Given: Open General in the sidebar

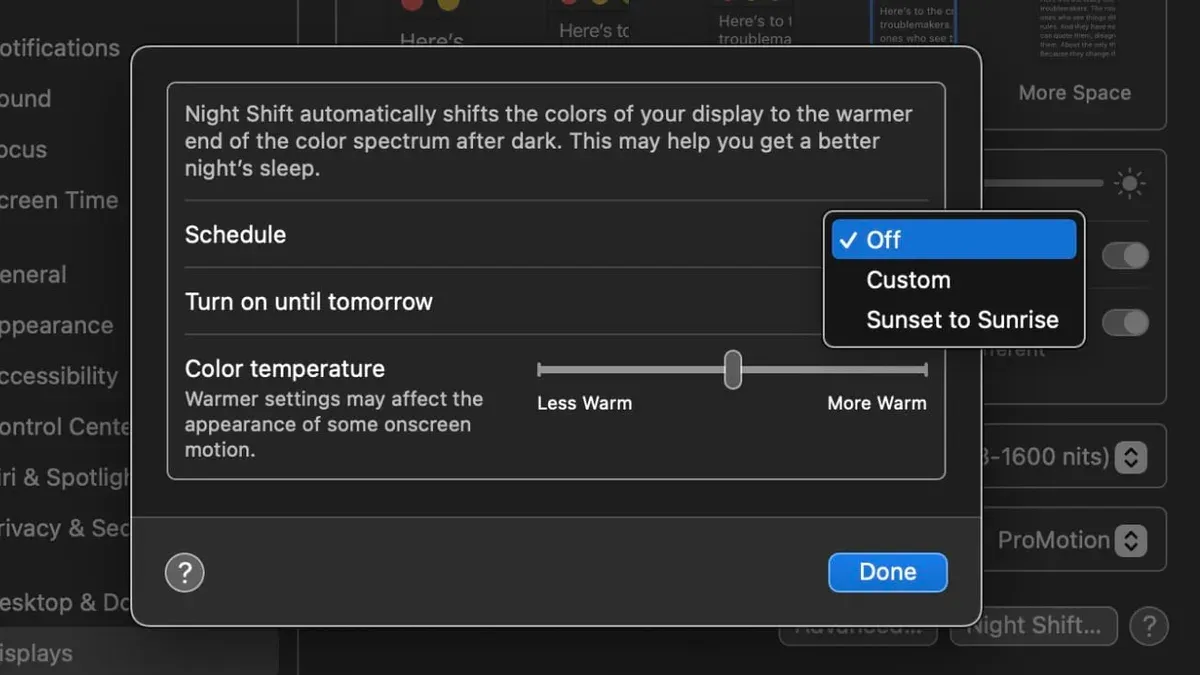Looking at the screenshot, I should point(34,275).
